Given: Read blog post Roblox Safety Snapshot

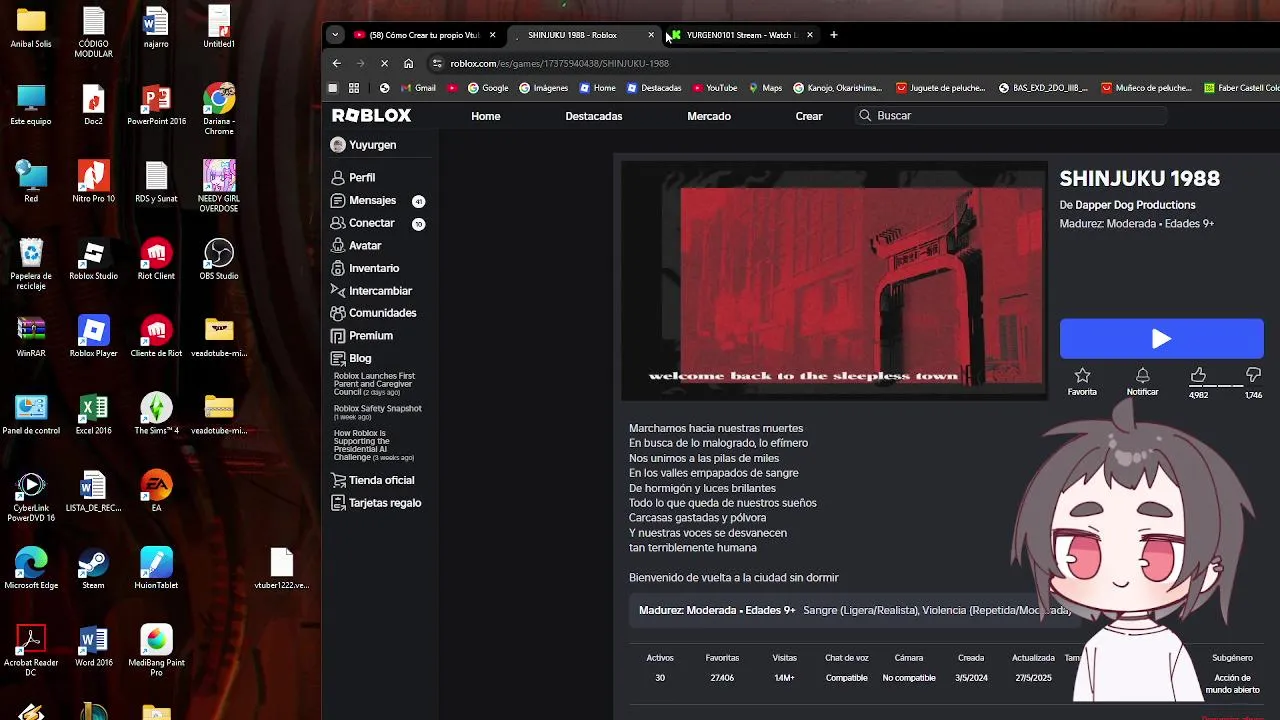Looking at the screenshot, I should 378,412.
